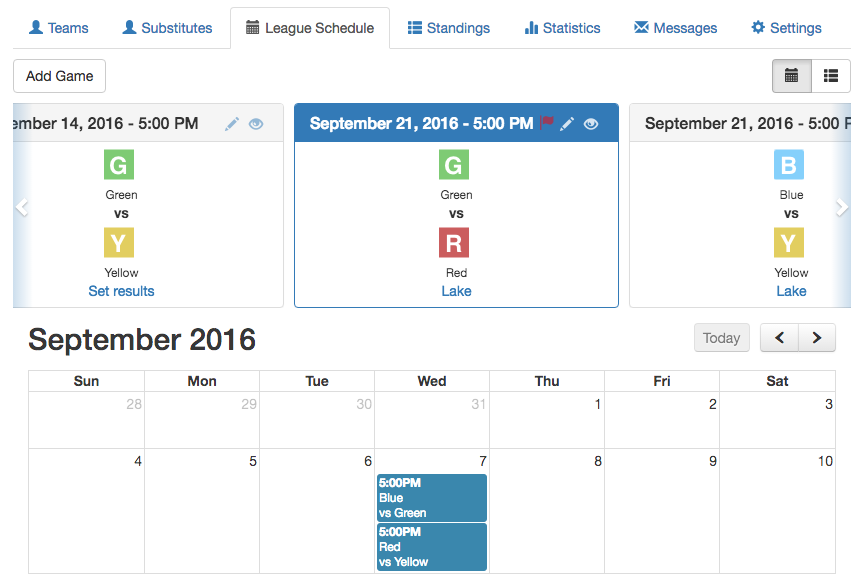Viewport: 864px width, 574px height.
Task: Switch to calendar view icon
Action: 791,76
